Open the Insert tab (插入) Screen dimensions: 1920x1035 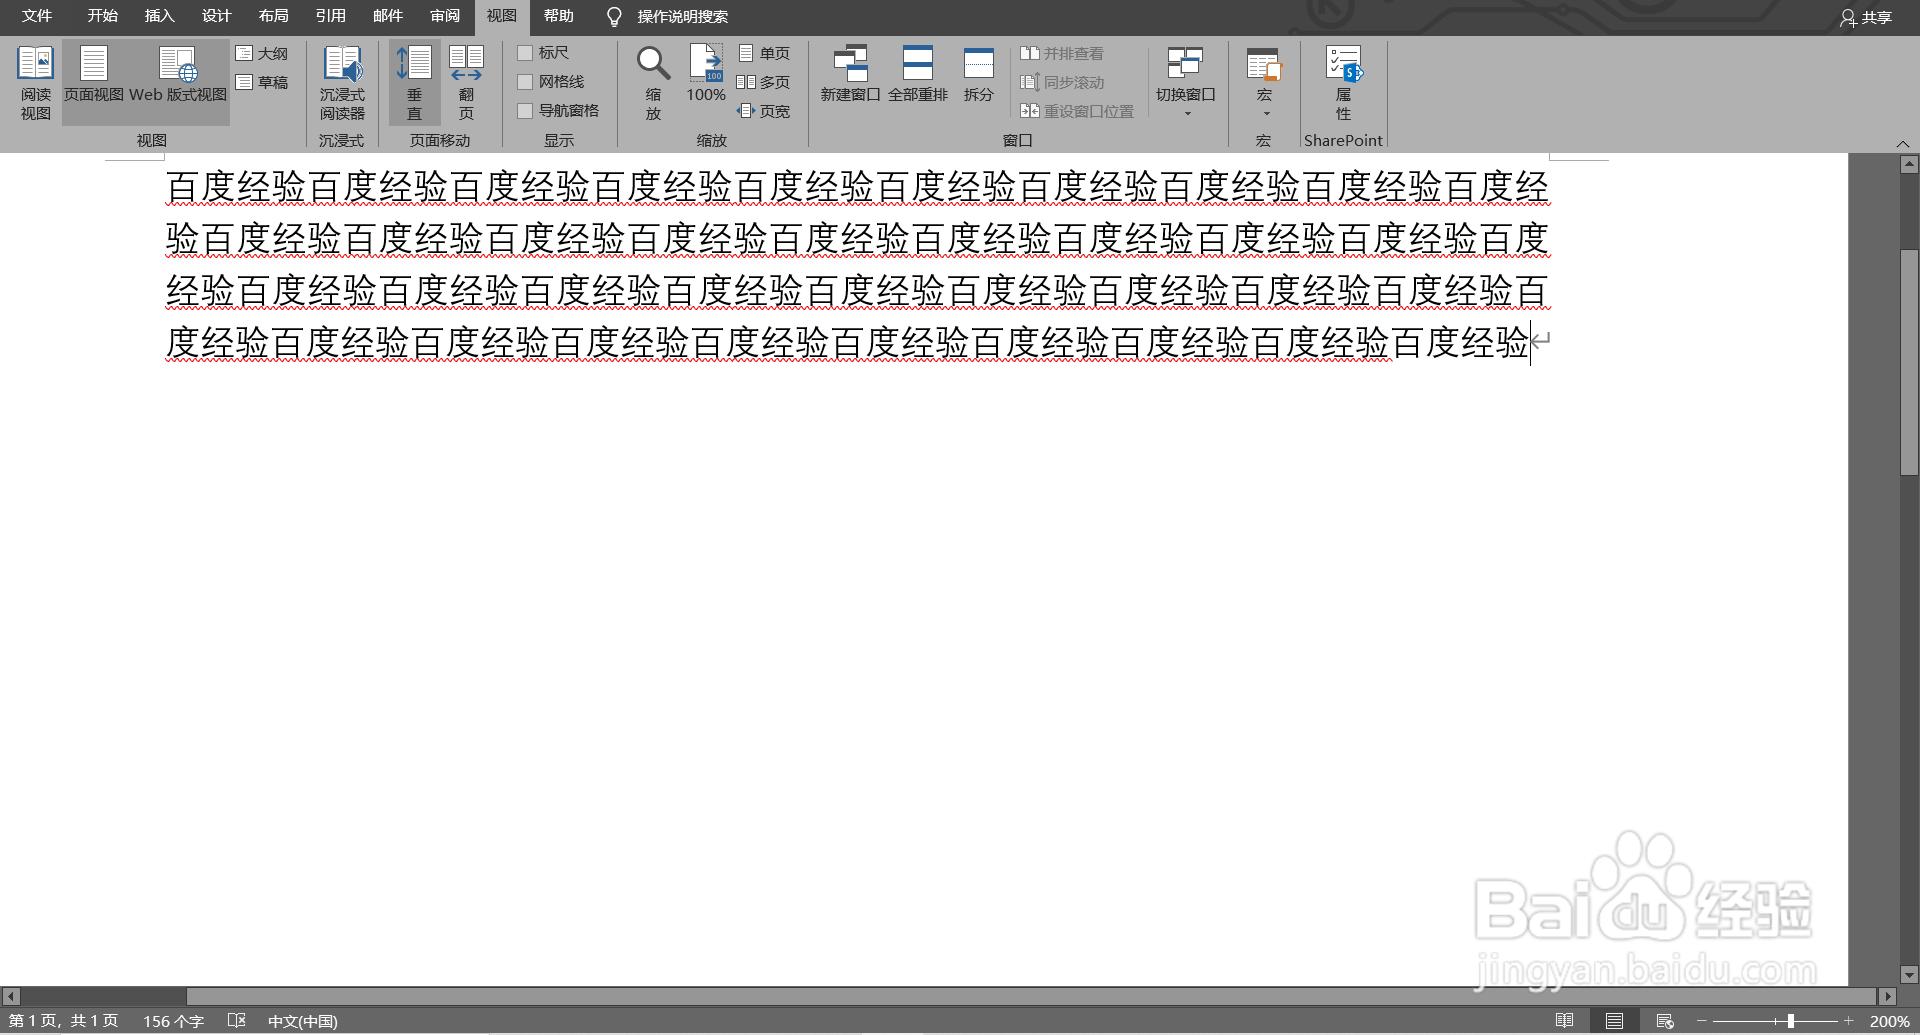pyautogui.click(x=159, y=16)
